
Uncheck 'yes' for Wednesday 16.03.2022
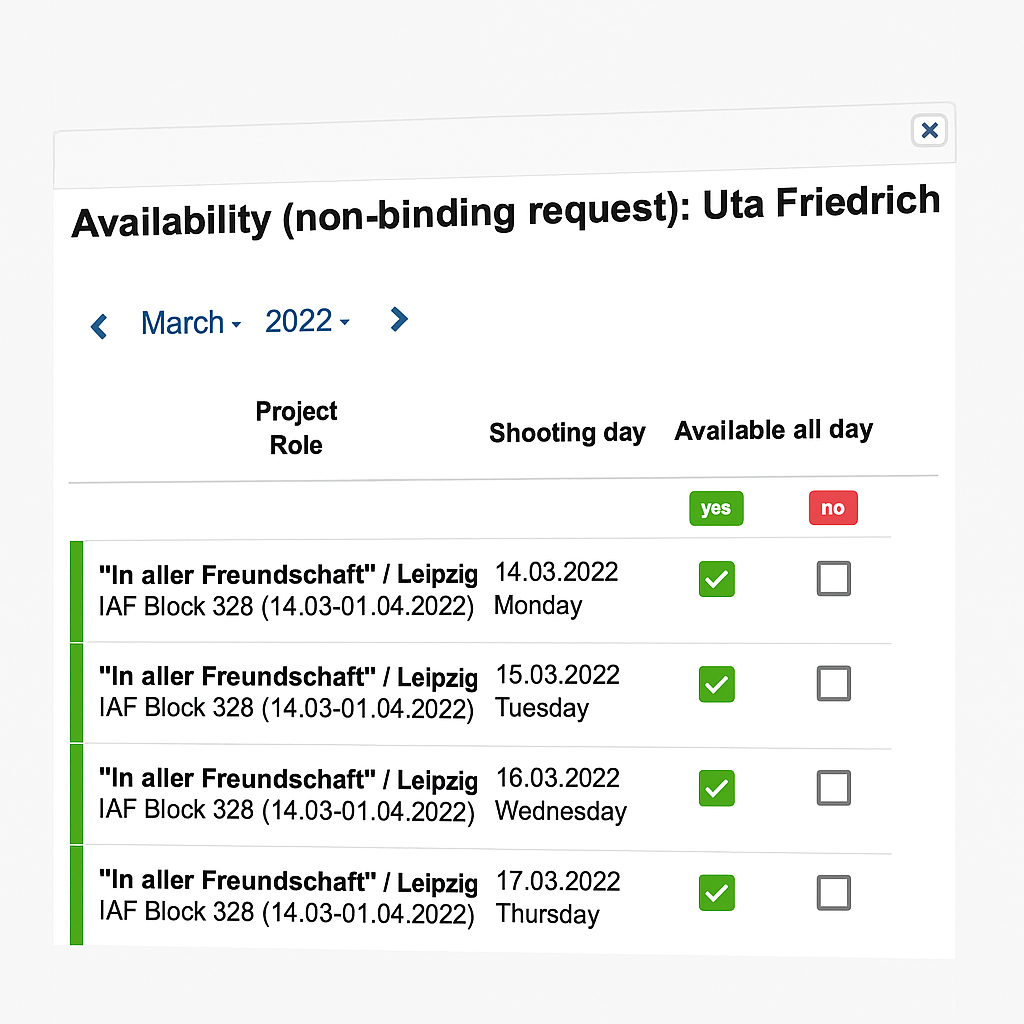point(716,788)
